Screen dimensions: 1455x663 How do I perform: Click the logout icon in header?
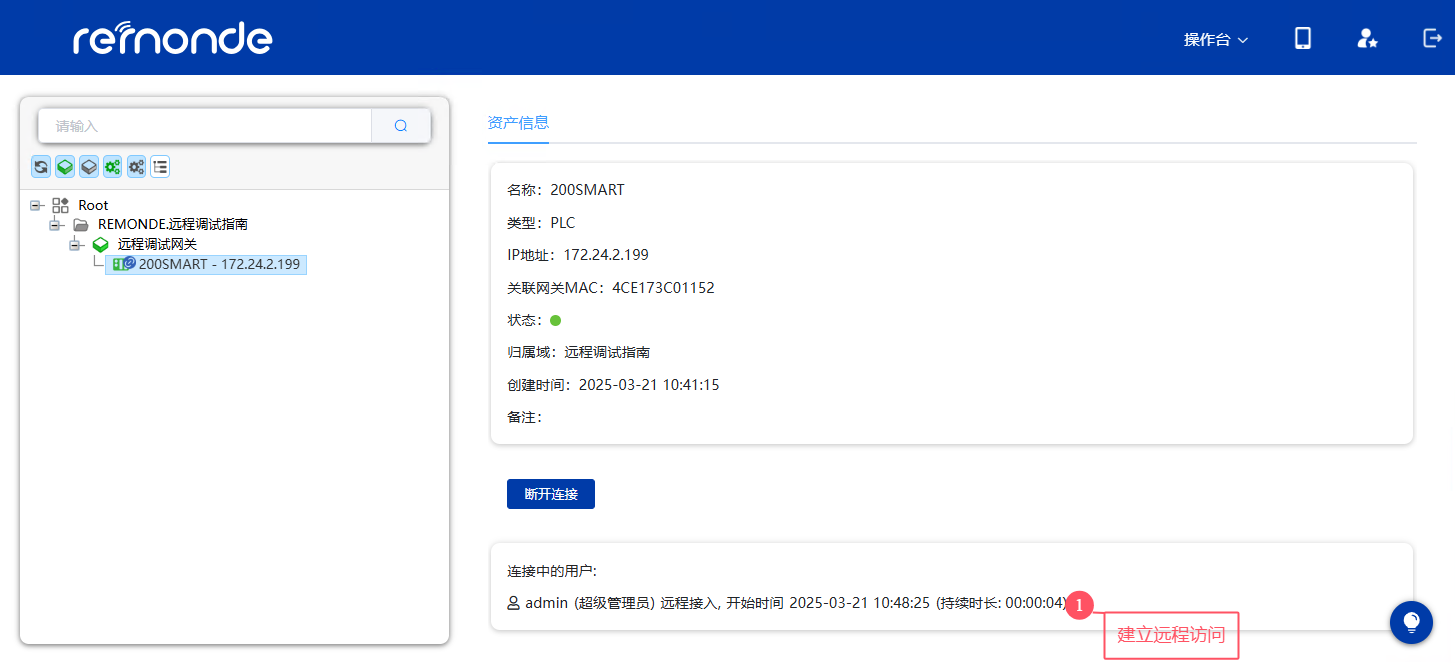1432,38
